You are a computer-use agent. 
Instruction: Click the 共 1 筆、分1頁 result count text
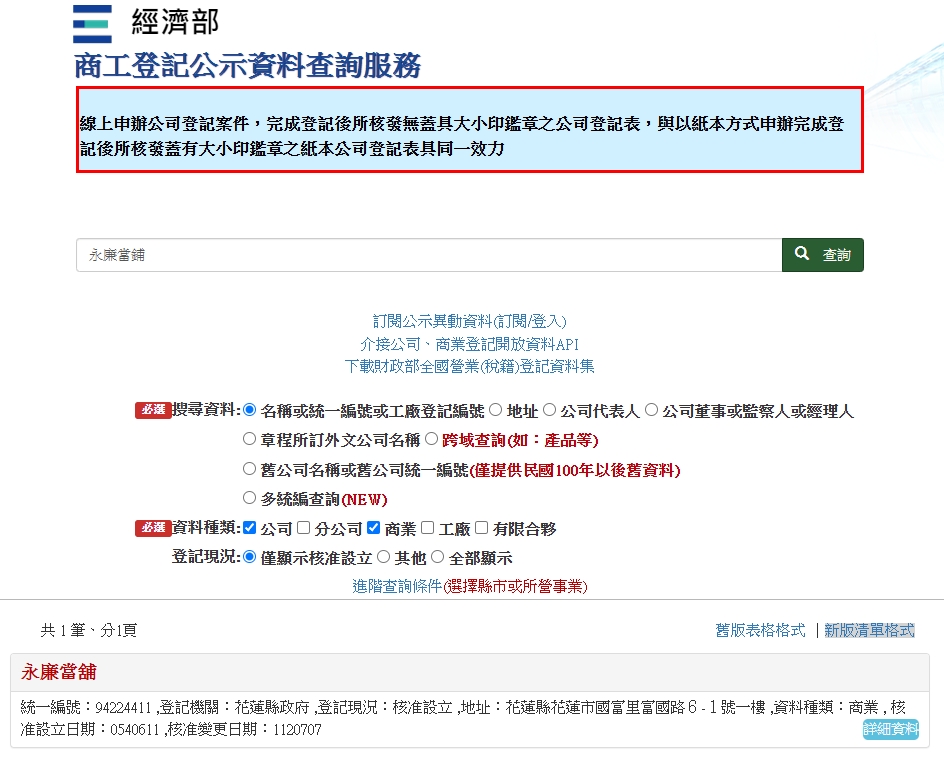pos(88,630)
